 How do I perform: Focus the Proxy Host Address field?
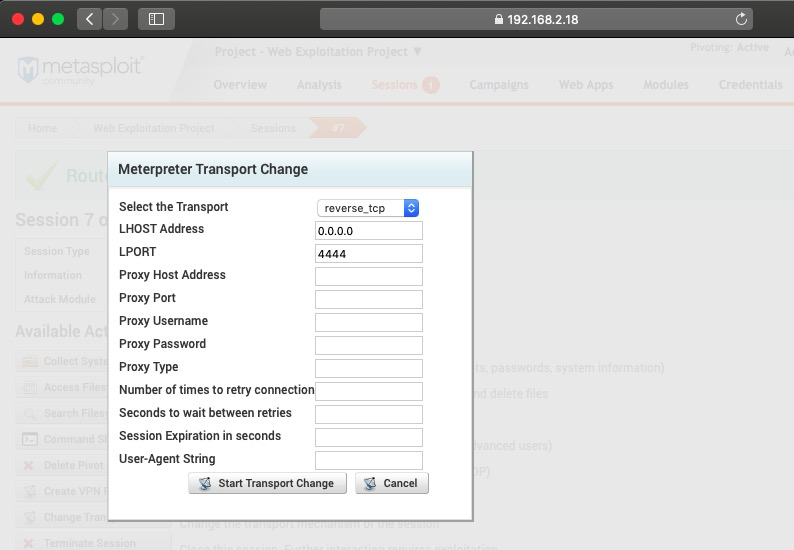(369, 277)
